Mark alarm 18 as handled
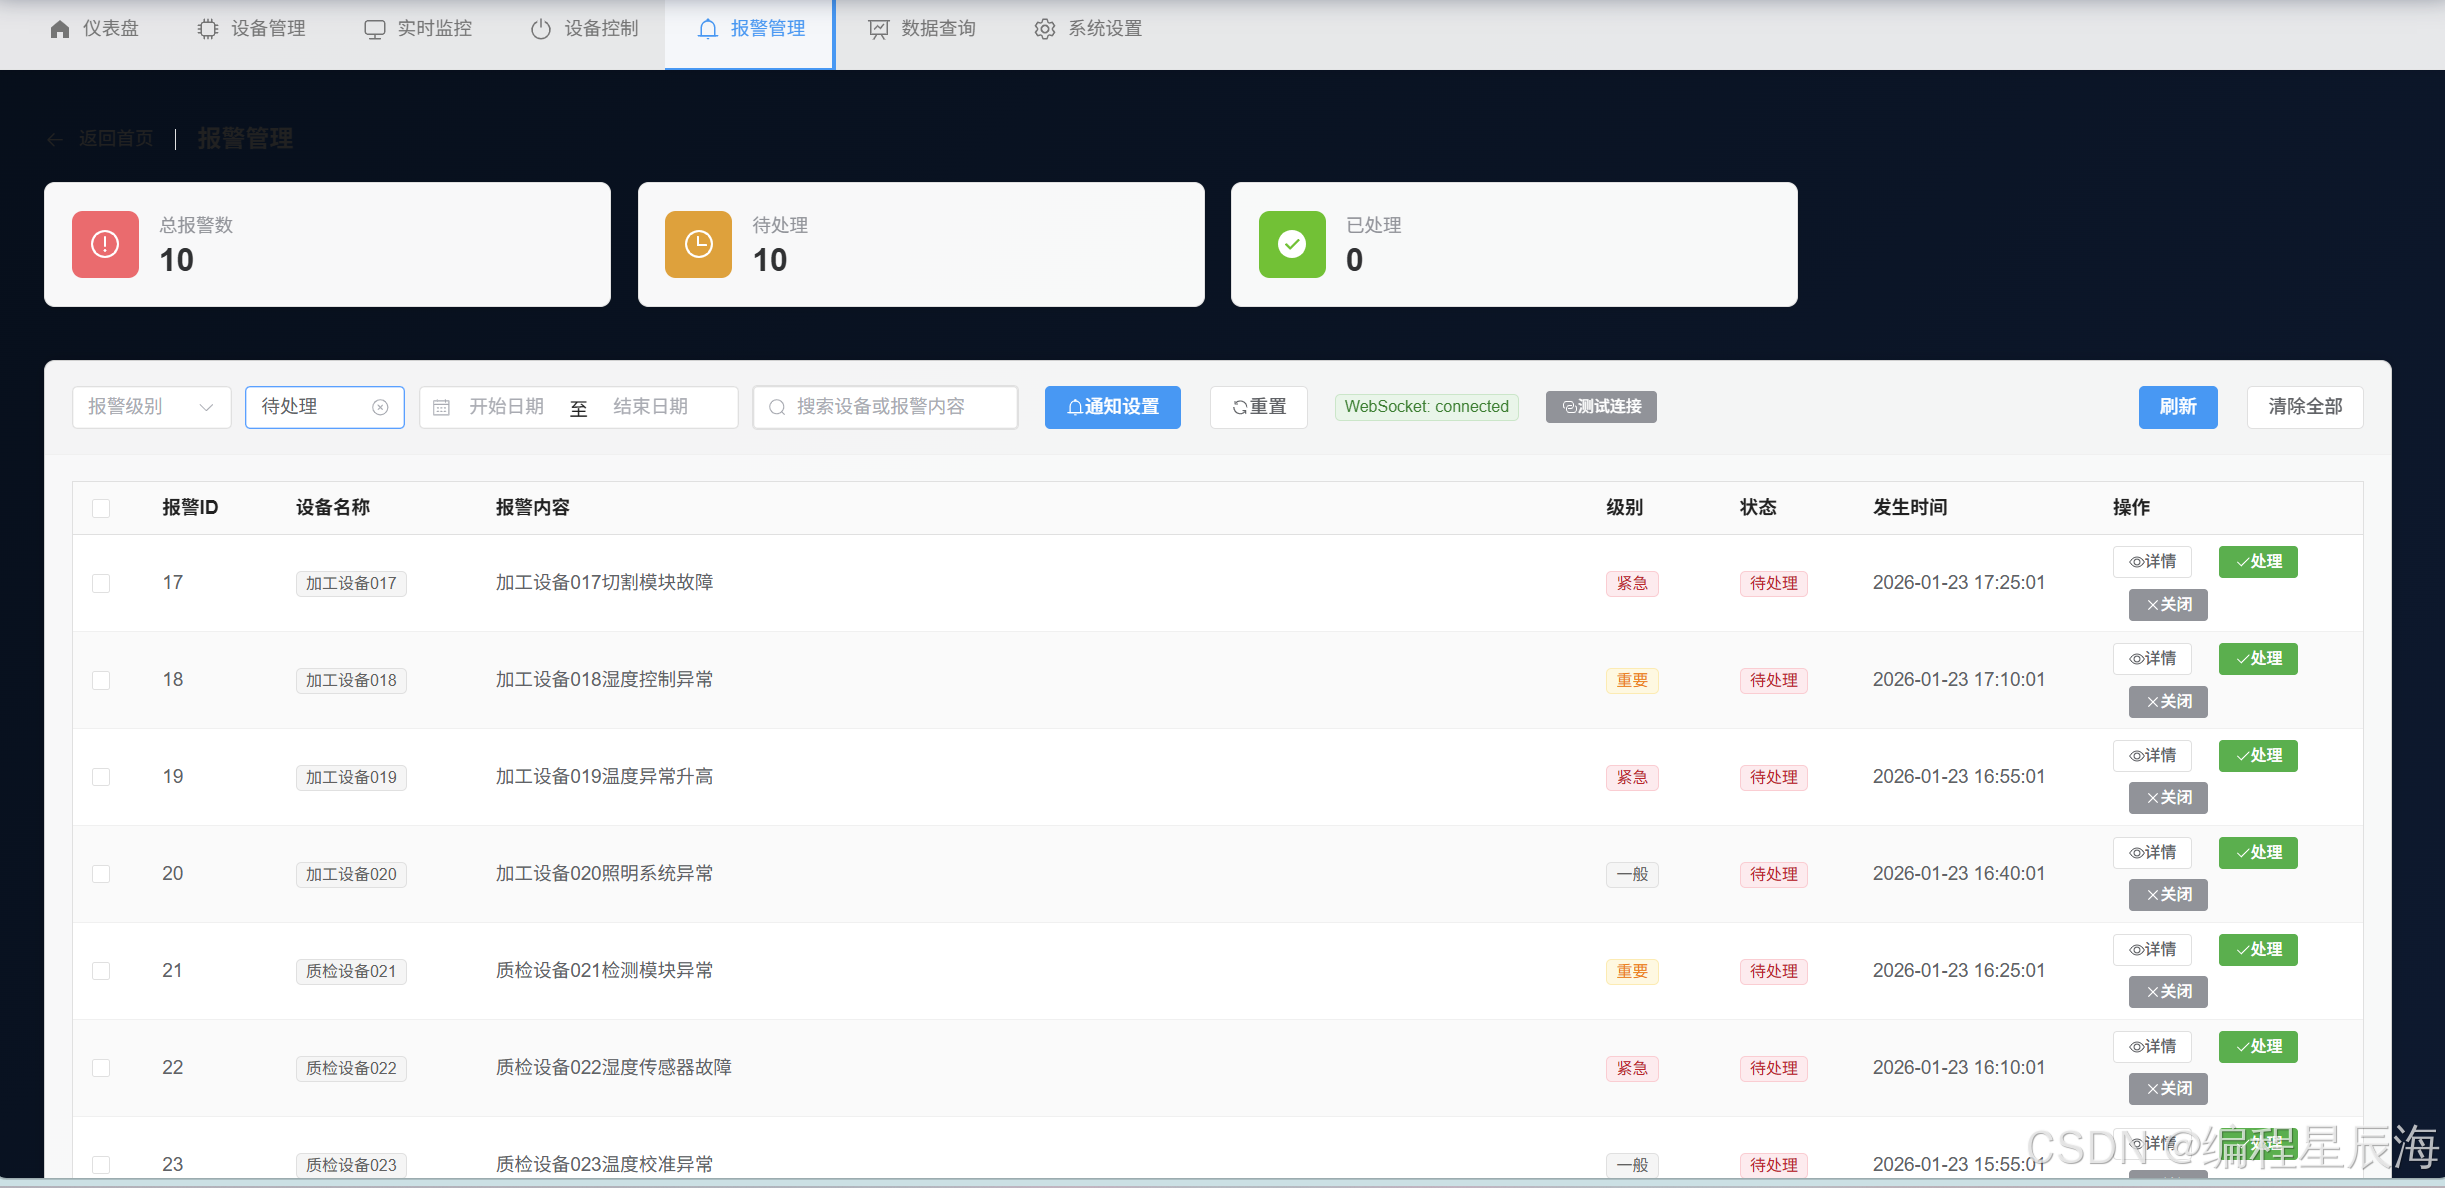This screenshot has width=2445, height=1188. [x=2257, y=659]
